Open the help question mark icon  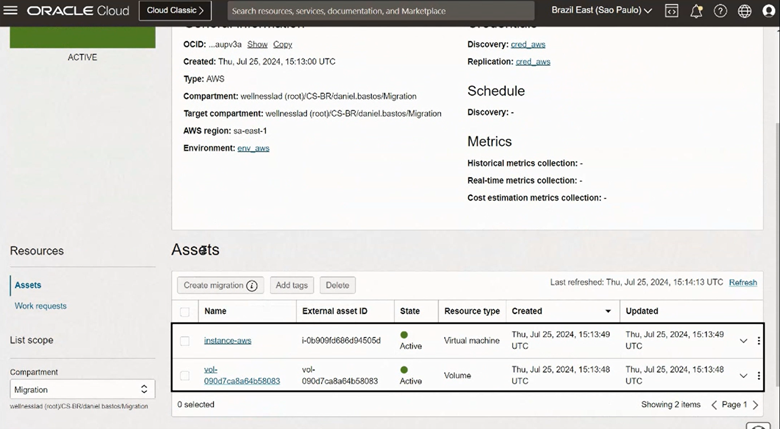720,11
